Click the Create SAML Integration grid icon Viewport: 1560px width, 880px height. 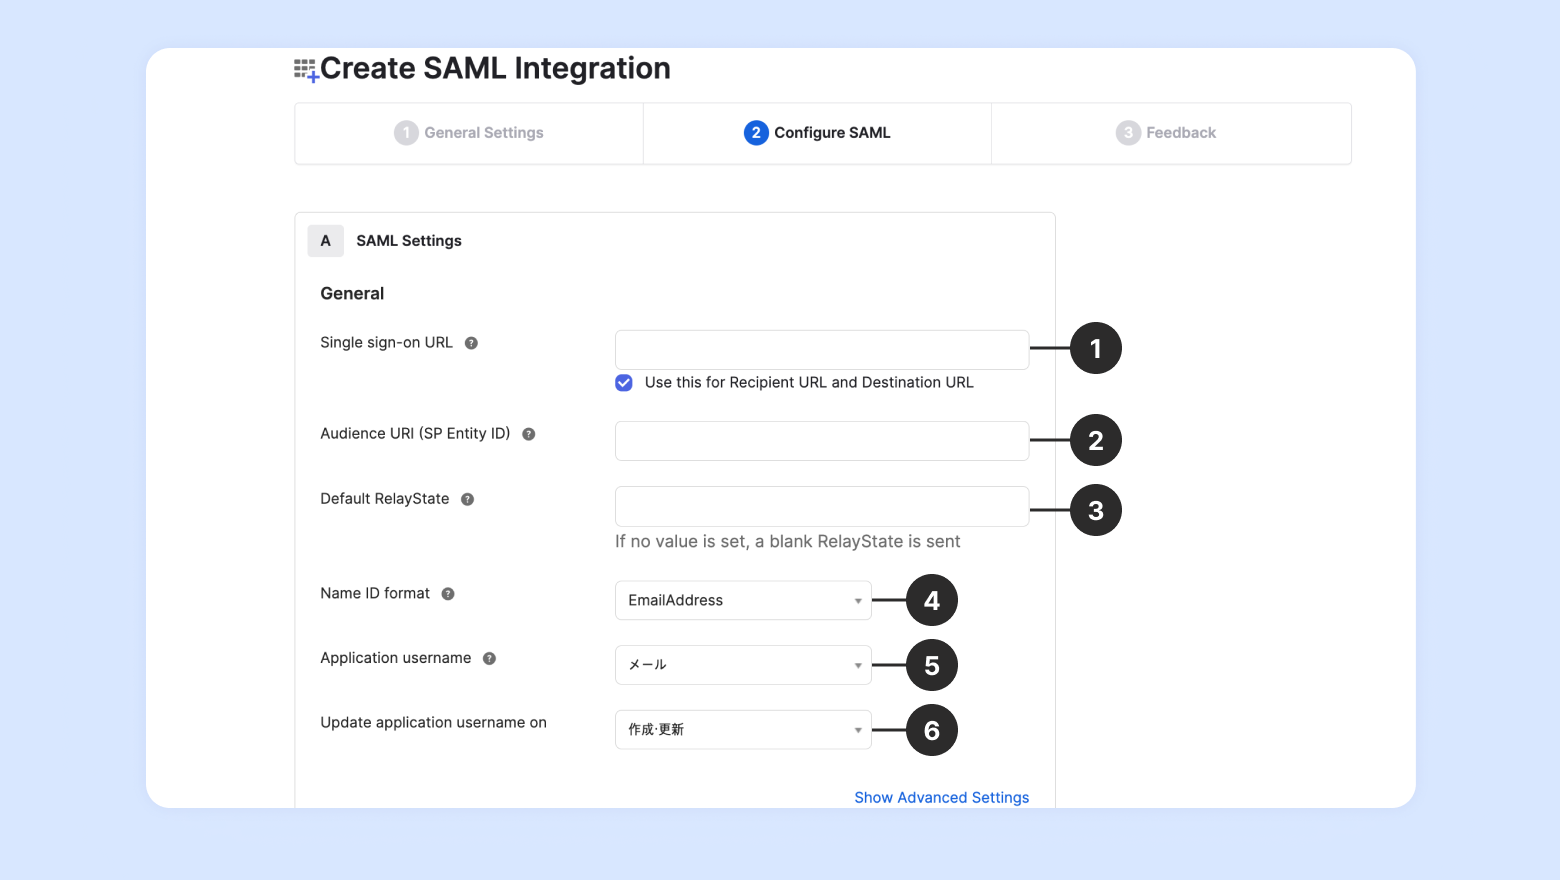click(x=304, y=70)
